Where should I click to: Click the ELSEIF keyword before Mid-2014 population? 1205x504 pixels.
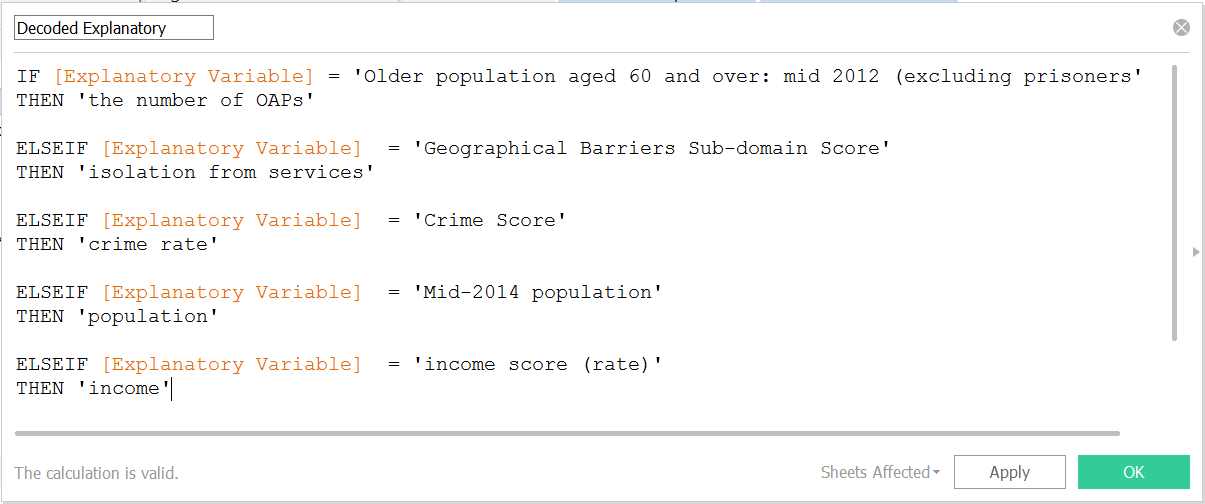coord(52,292)
